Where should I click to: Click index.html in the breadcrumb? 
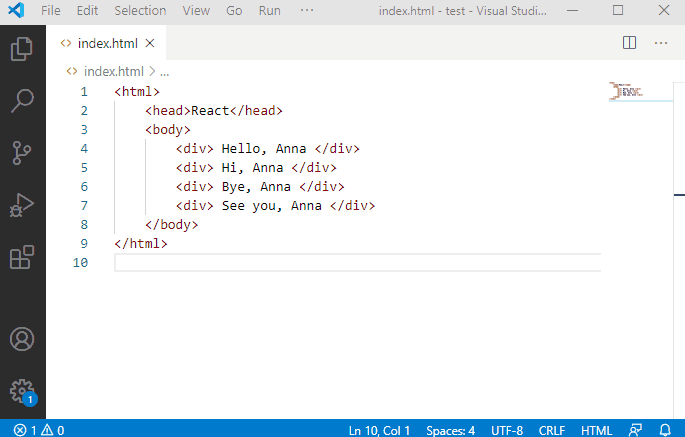(x=114, y=71)
